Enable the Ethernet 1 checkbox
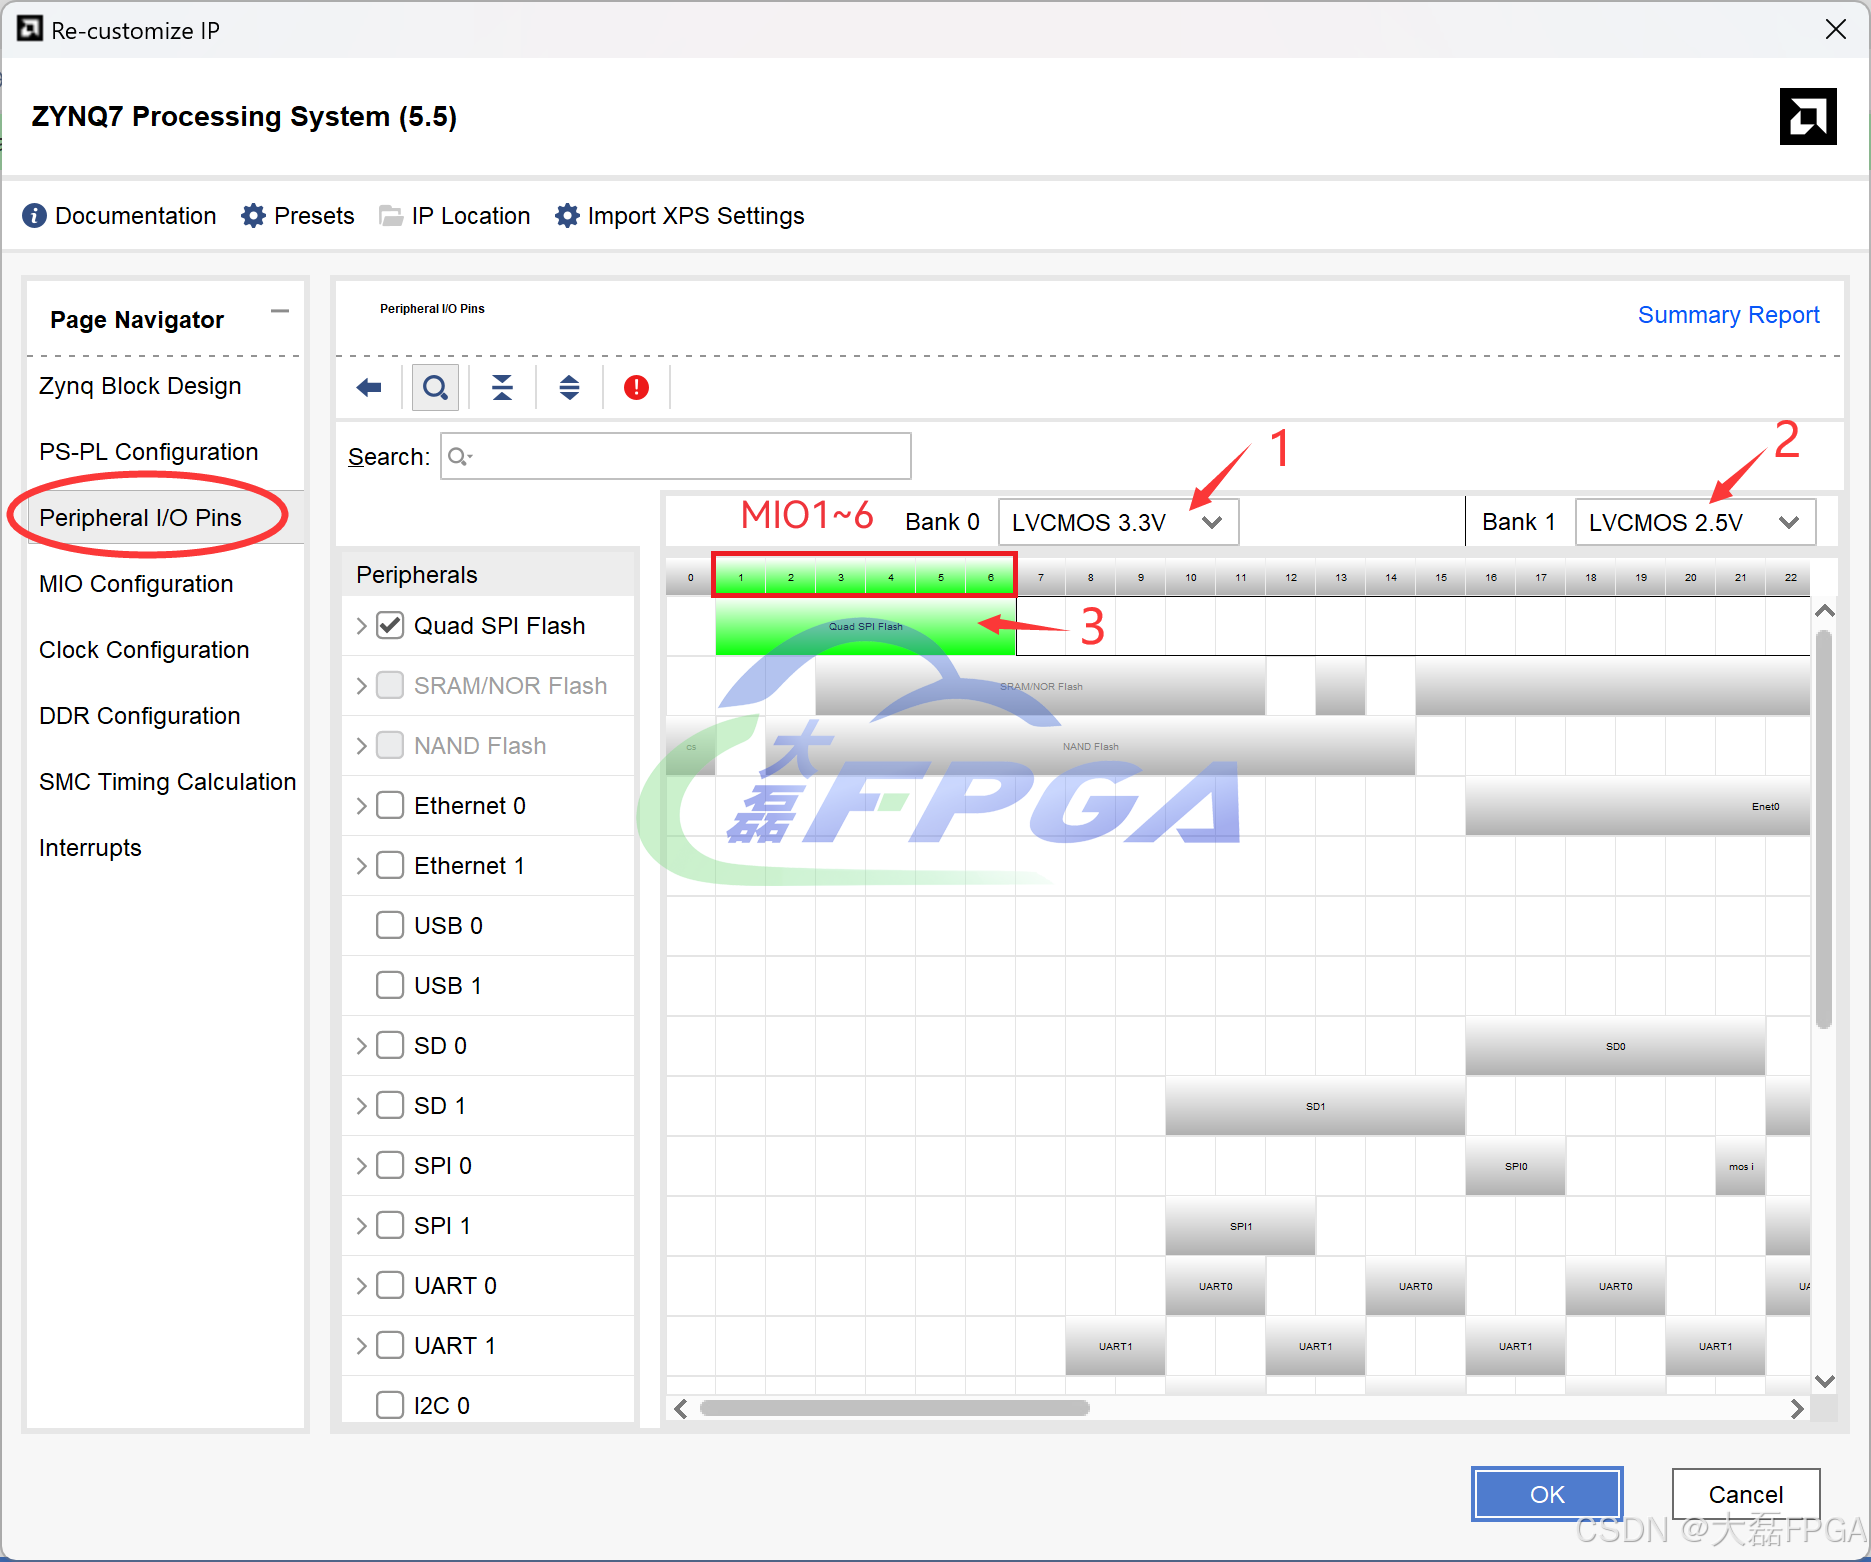Image resolution: width=1871 pixels, height=1562 pixels. 390,866
